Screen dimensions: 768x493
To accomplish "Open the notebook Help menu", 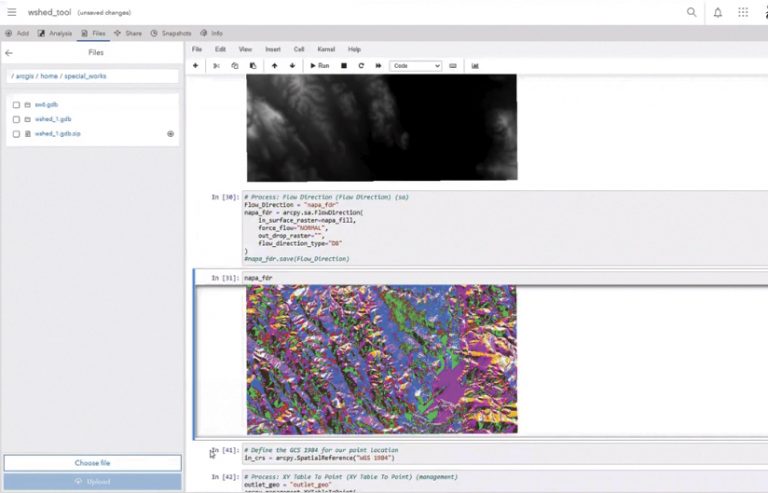I will point(354,49).
